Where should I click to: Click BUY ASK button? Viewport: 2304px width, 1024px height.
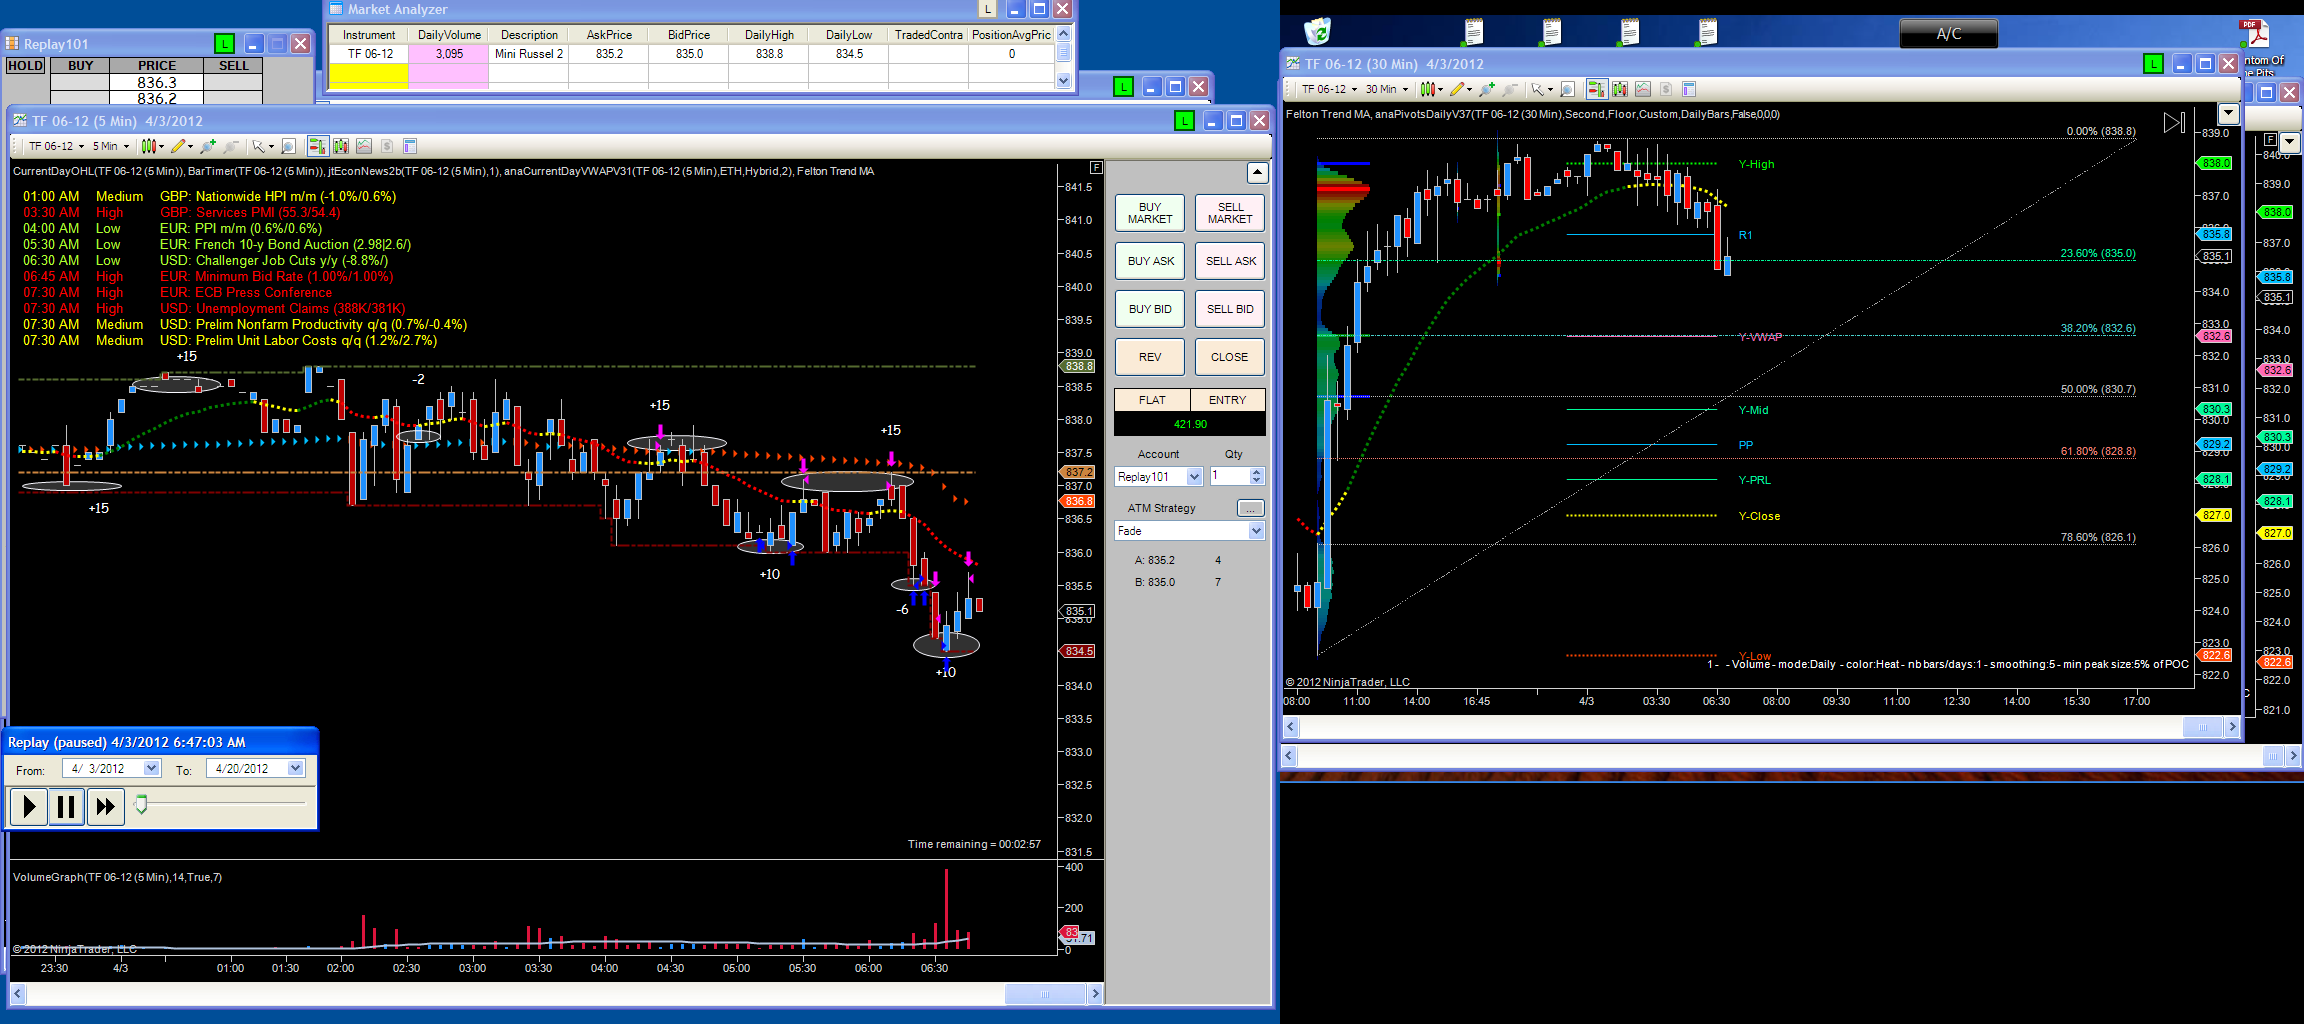pyautogui.click(x=1150, y=261)
